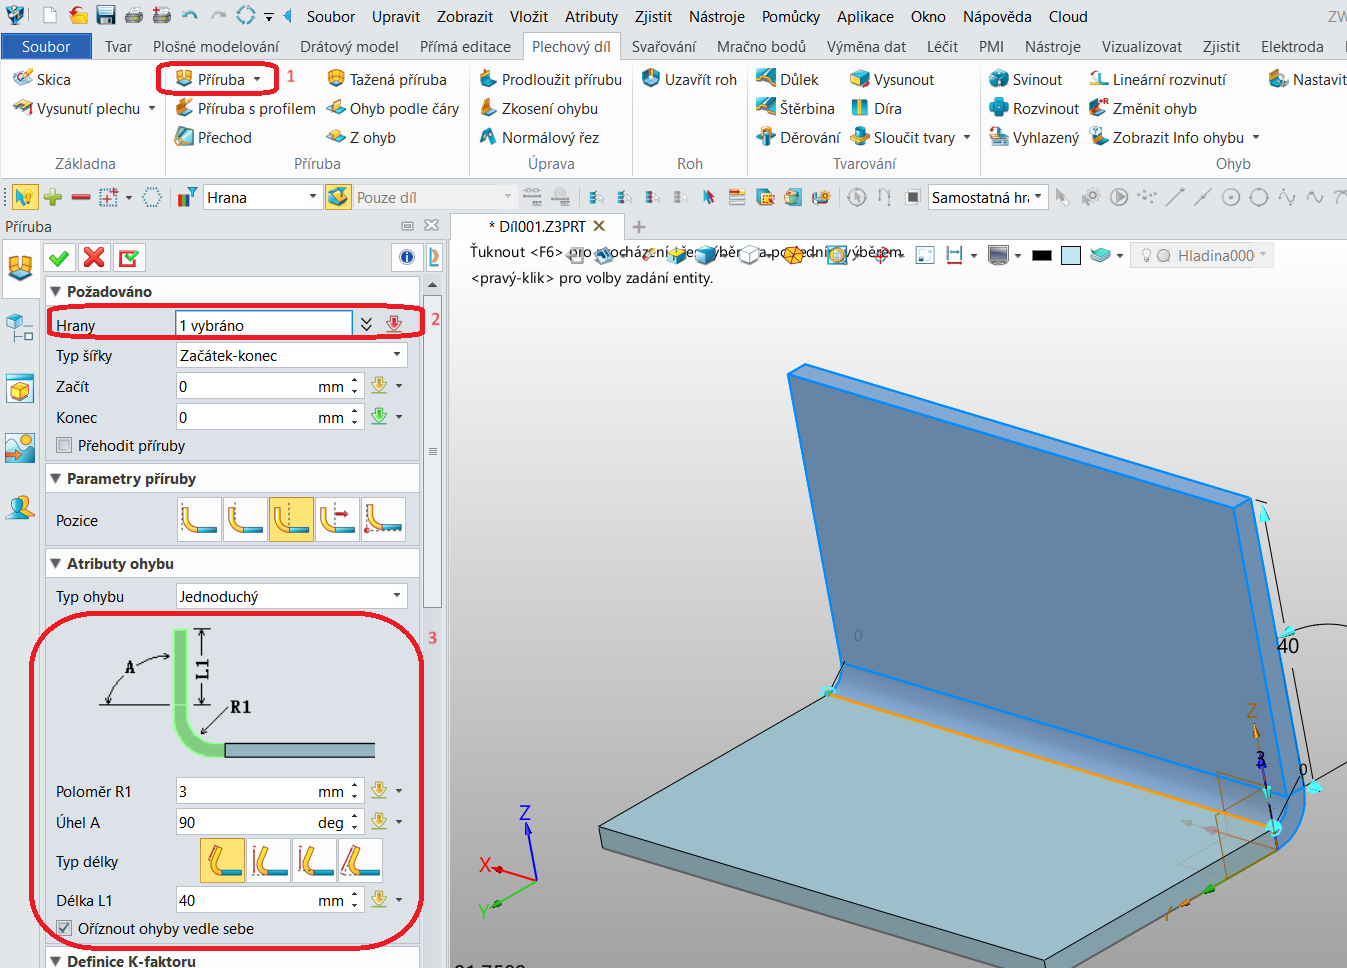This screenshot has width=1347, height=968.
Task: Open the Příruba s profilem tool
Action: pos(245,108)
